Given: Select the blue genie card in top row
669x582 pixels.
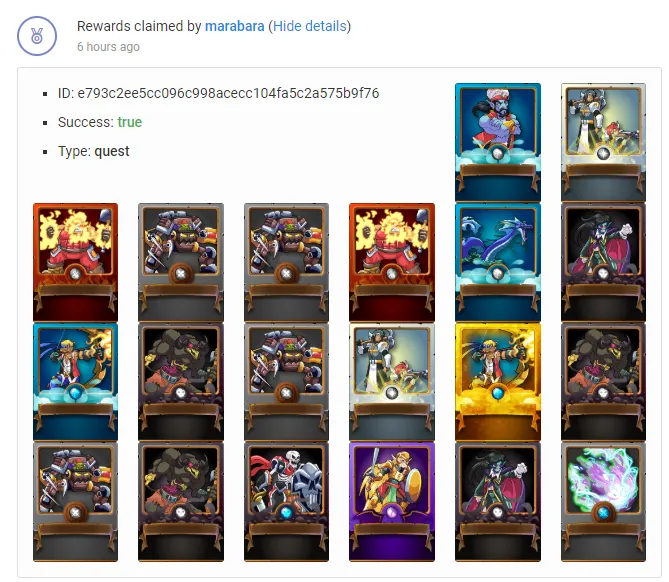Looking at the screenshot, I should tap(497, 143).
